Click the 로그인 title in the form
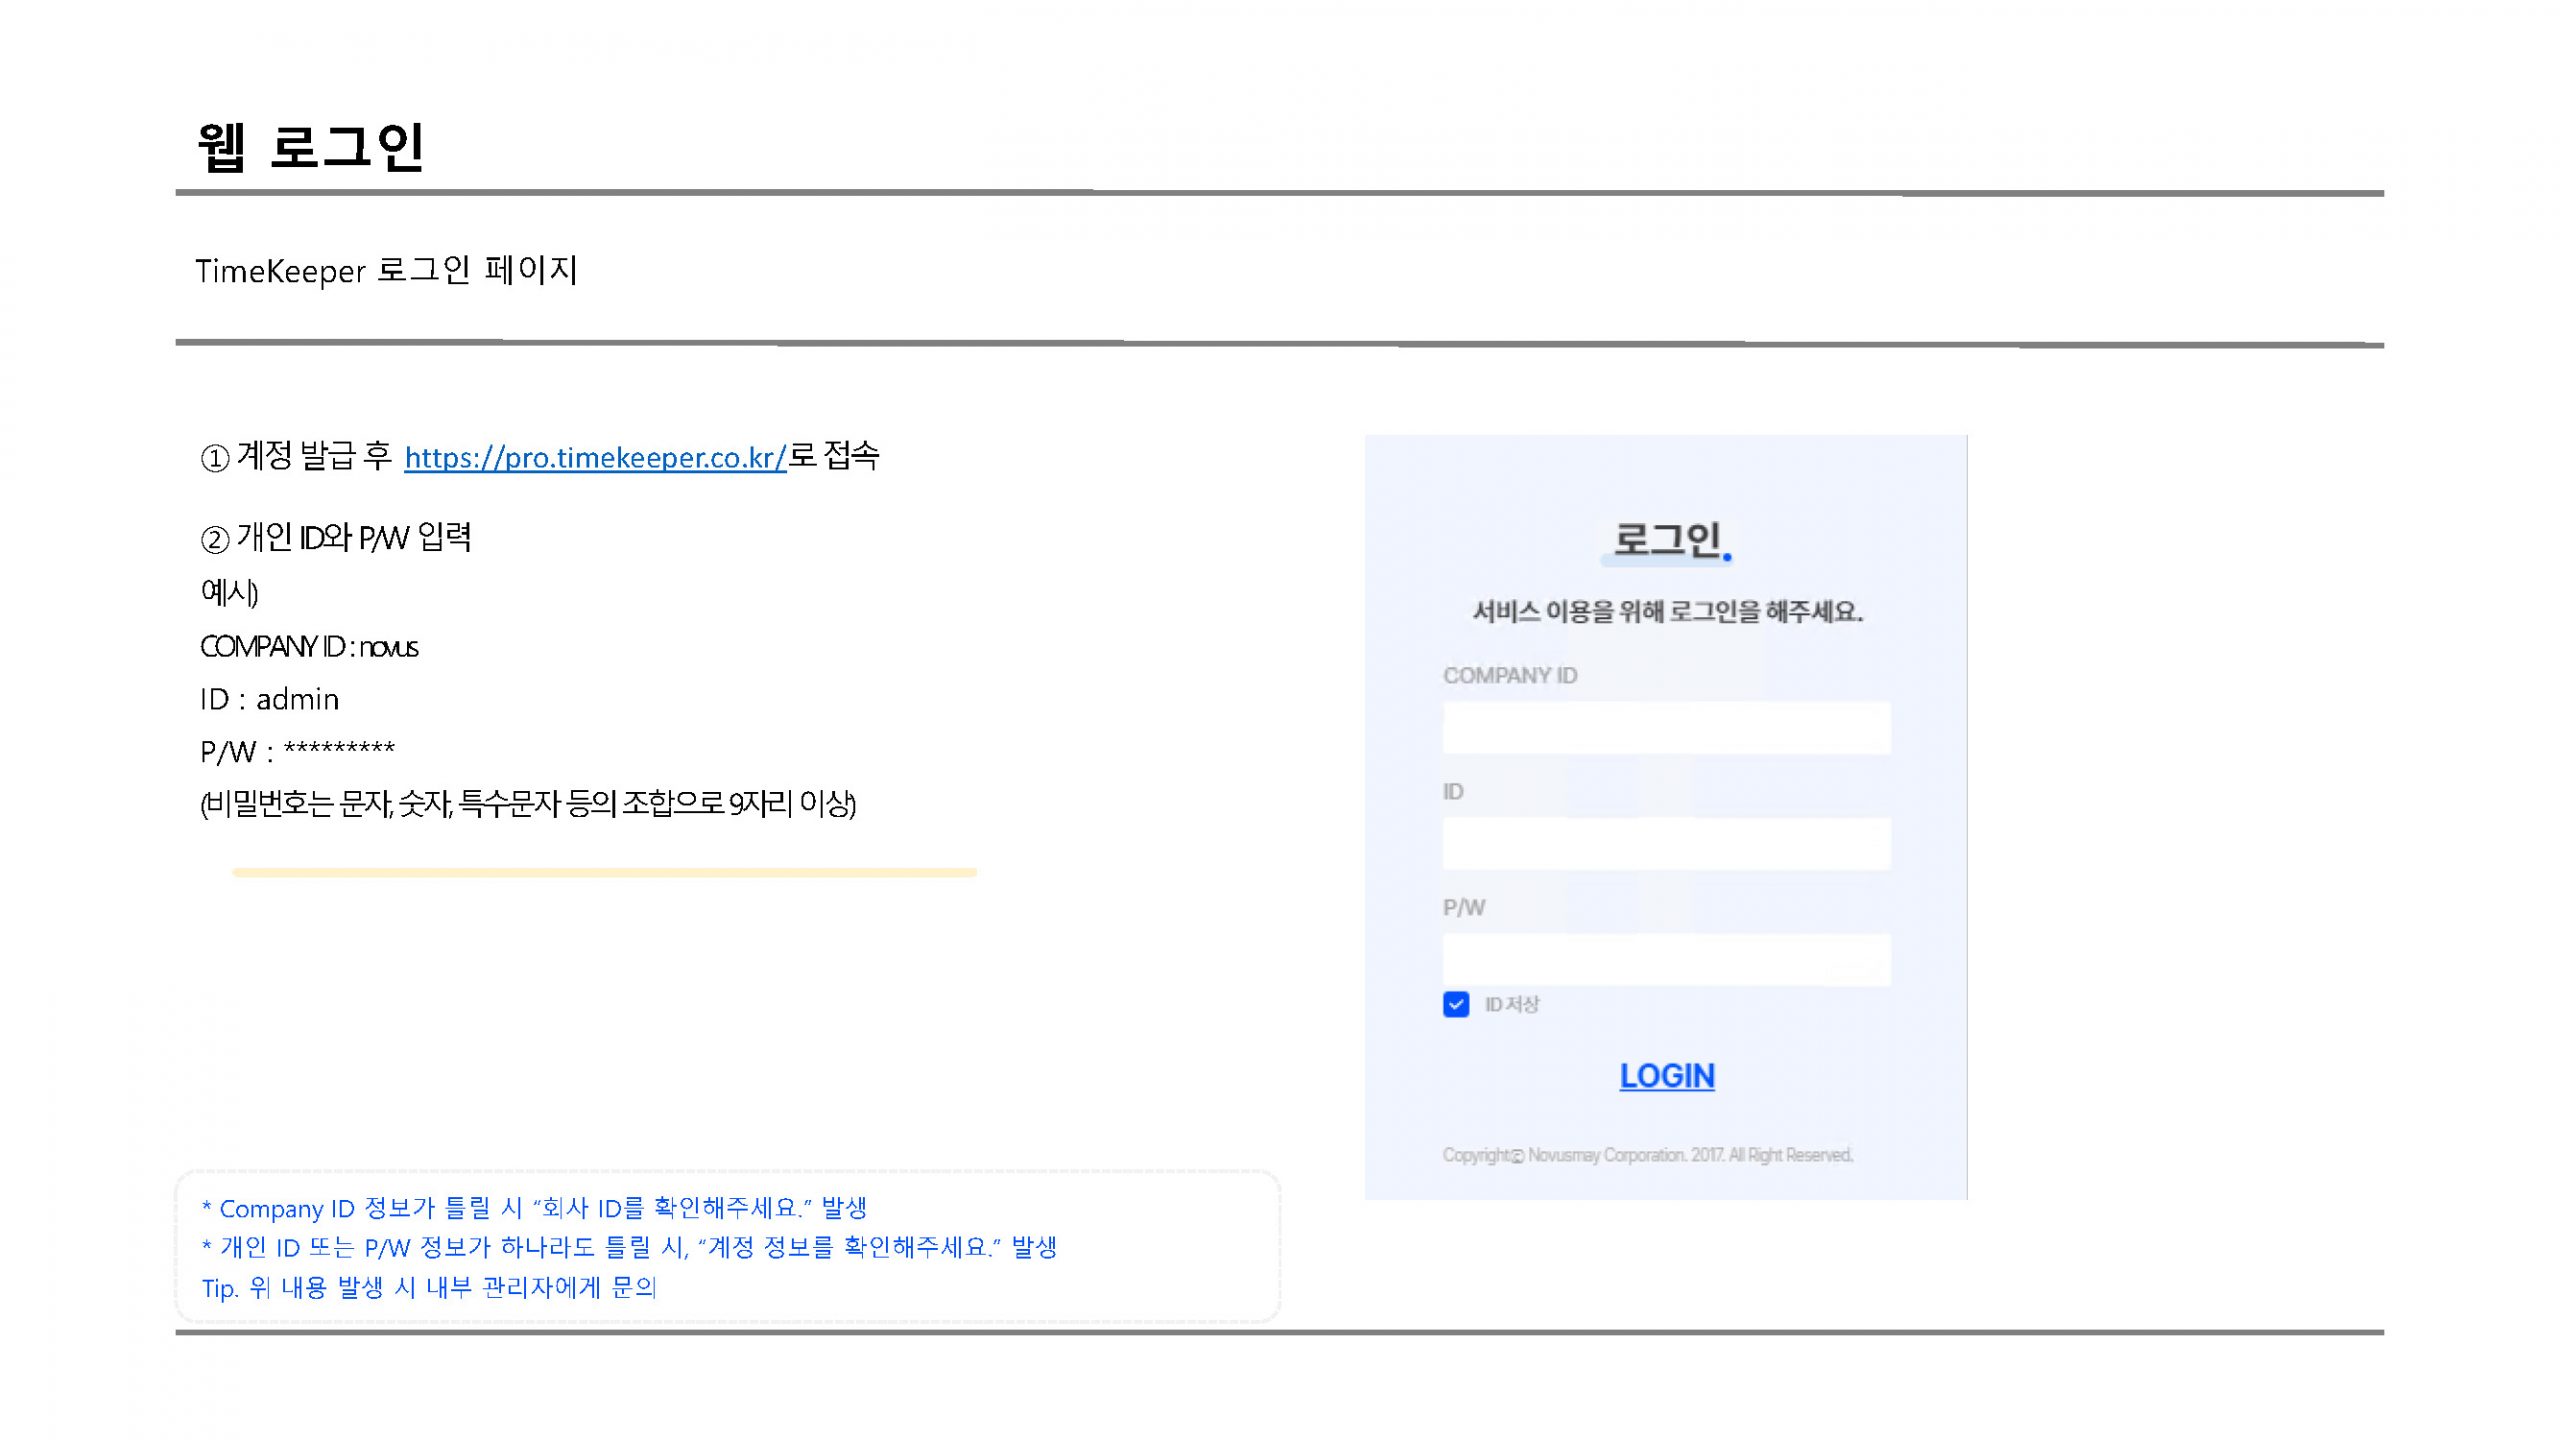Image resolution: width=2560 pixels, height=1440 pixels. (x=1667, y=539)
